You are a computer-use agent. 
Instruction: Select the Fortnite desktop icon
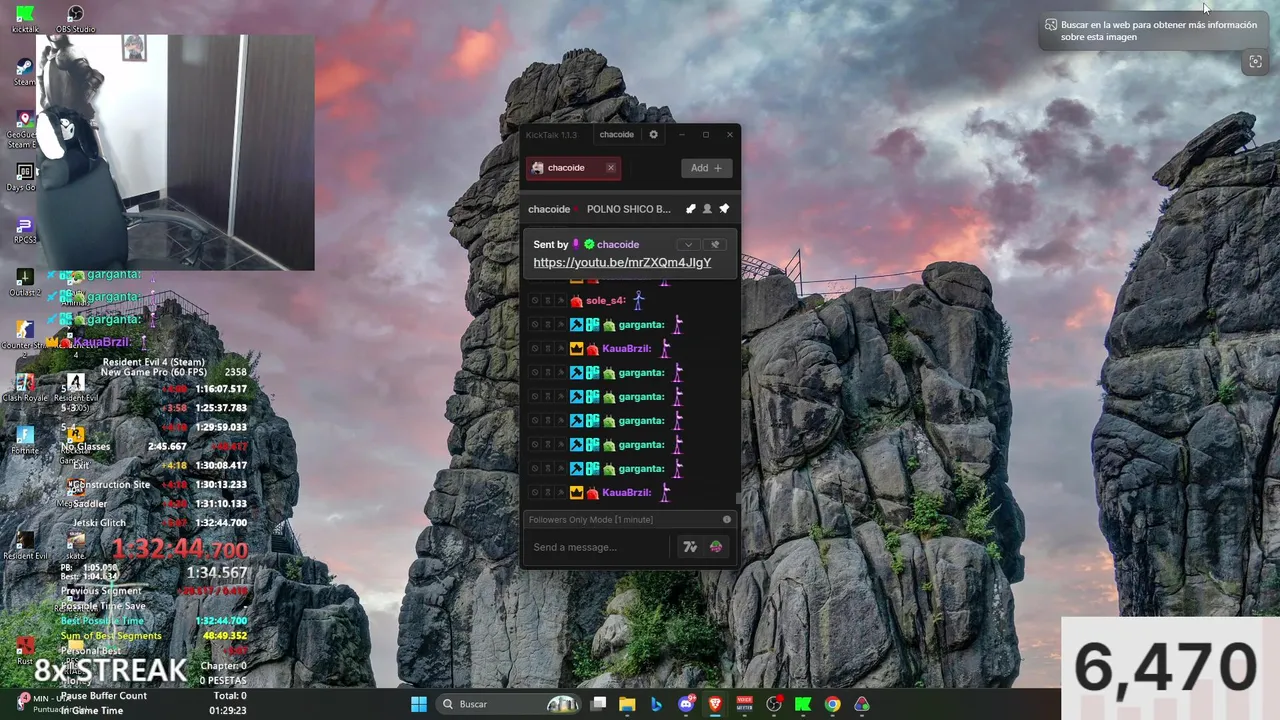pyautogui.click(x=25, y=440)
